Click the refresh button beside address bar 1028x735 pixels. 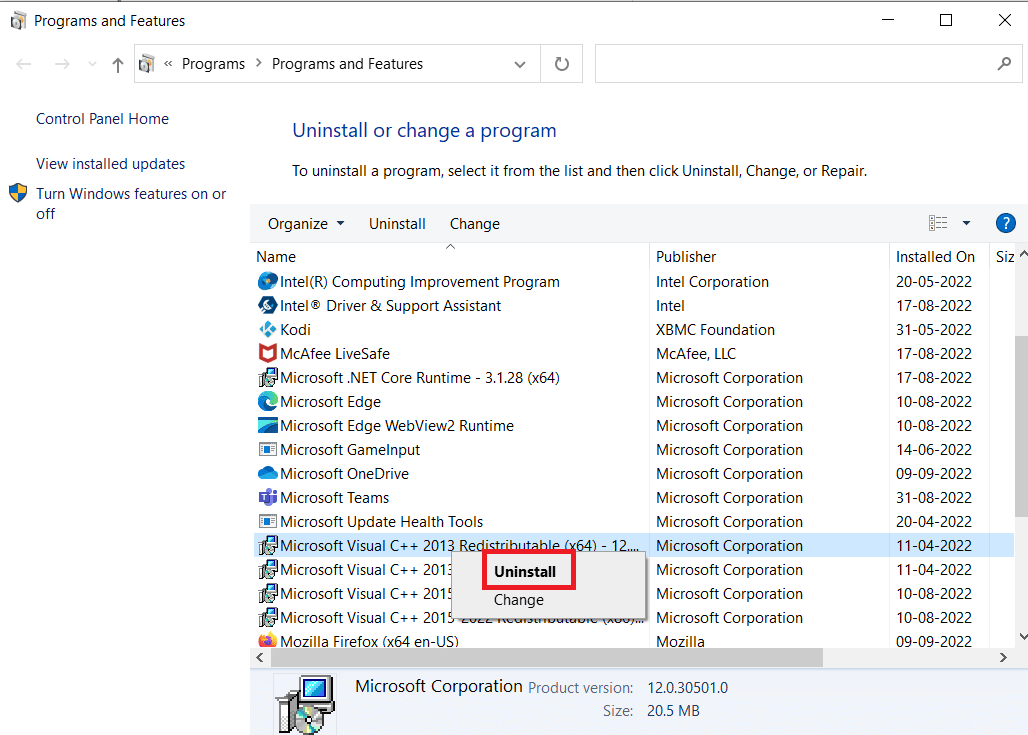coord(562,64)
